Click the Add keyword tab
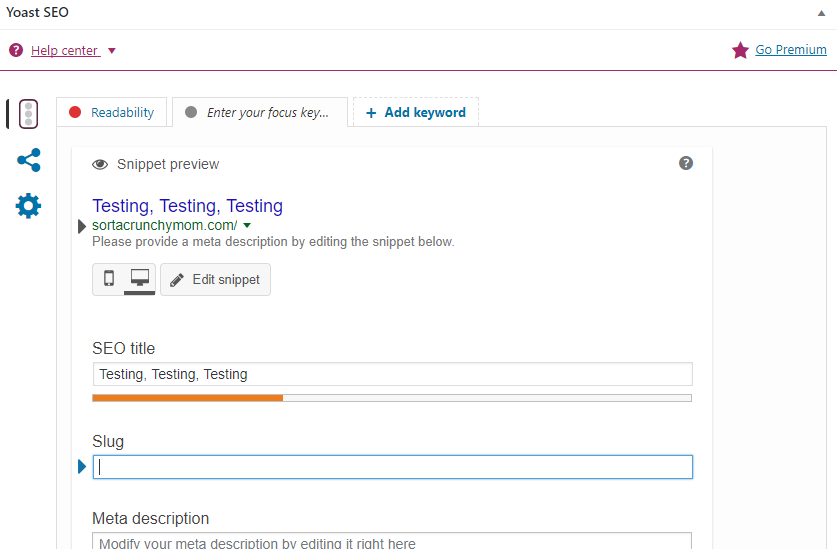This screenshot has height=549, width=837. (416, 112)
